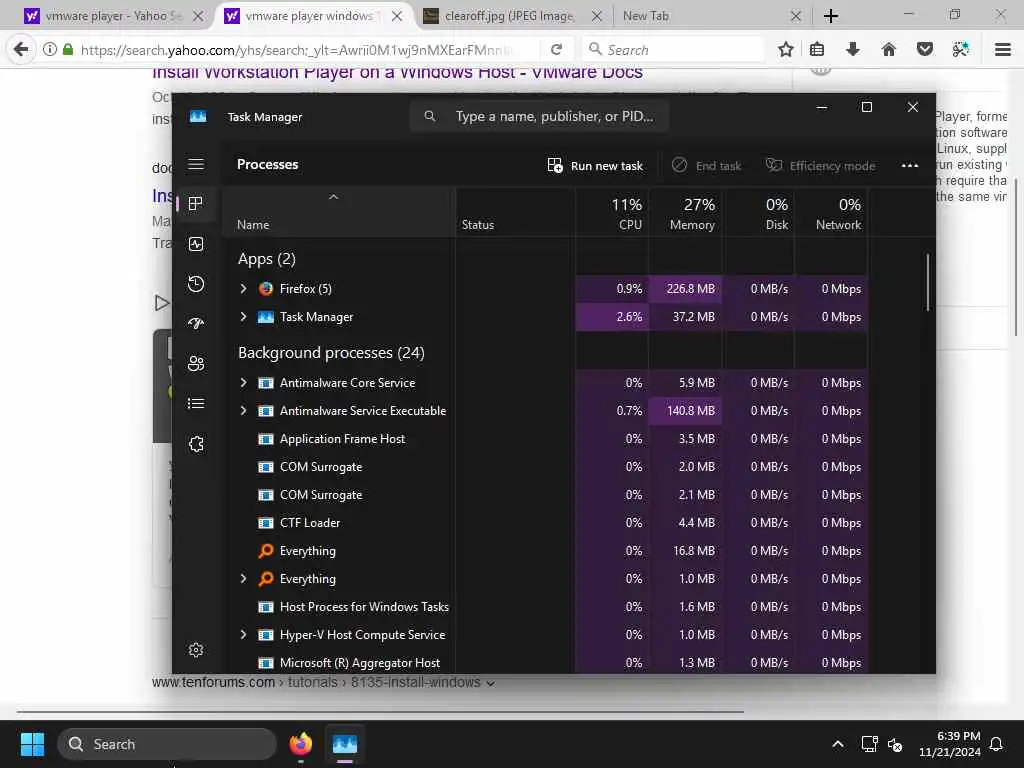This screenshot has height=768, width=1024.
Task: Click the Firefox bookmark star icon
Action: [786, 49]
